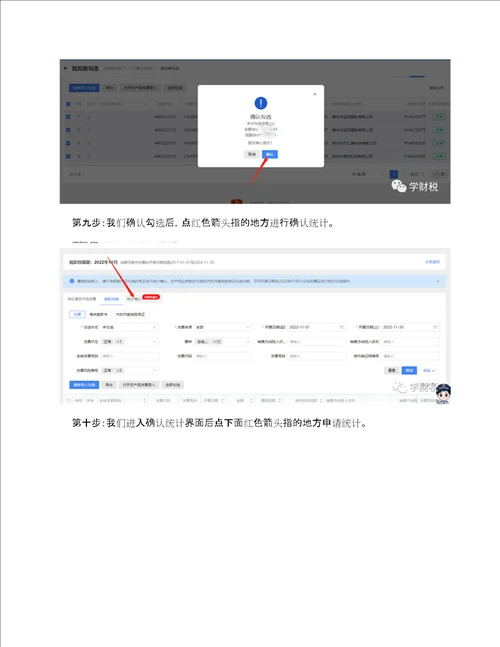The width and height of the screenshot is (500, 647).
Task: Toggle the checkbox for invoice row 4
Action: tap(68, 156)
